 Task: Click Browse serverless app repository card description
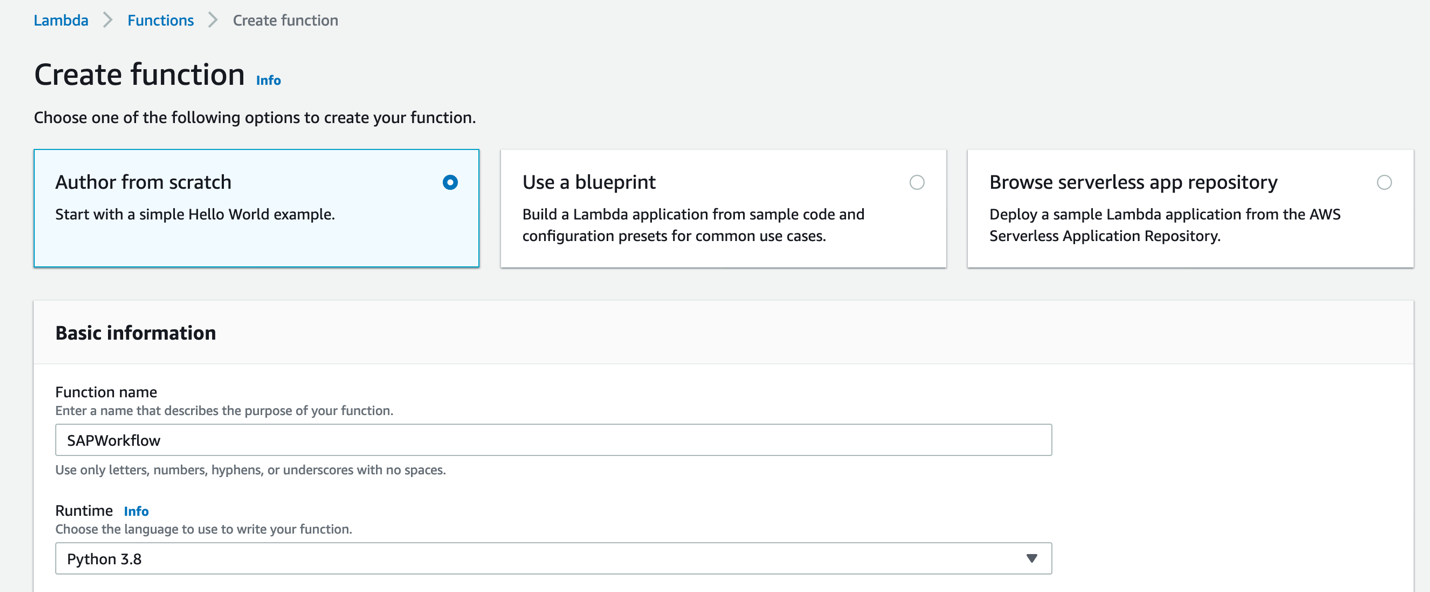point(1164,225)
